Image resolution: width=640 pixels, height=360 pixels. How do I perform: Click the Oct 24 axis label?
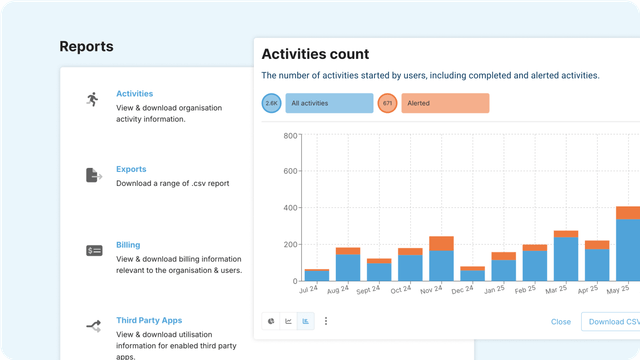(400, 289)
